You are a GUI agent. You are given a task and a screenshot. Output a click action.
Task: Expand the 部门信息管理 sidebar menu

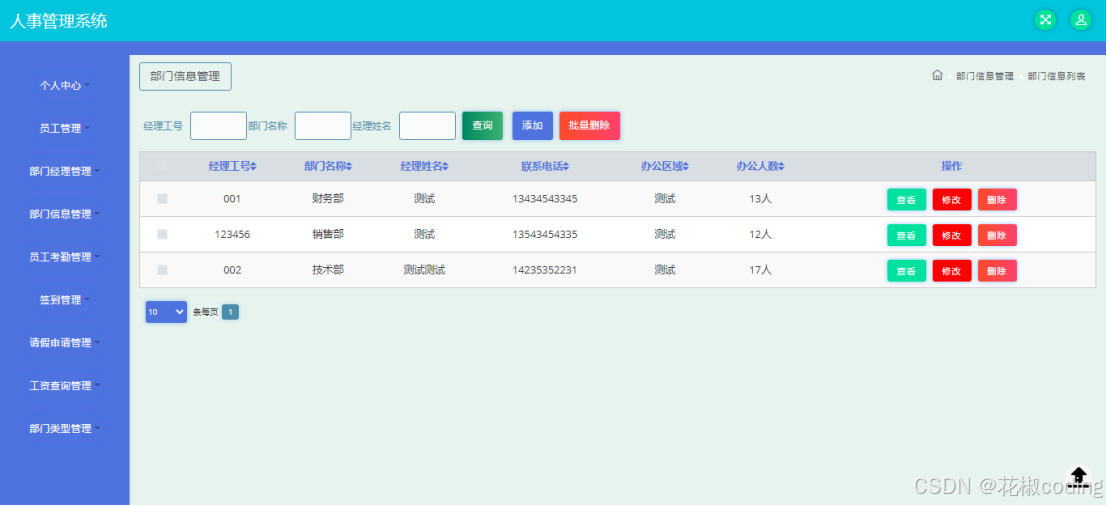[x=64, y=214]
